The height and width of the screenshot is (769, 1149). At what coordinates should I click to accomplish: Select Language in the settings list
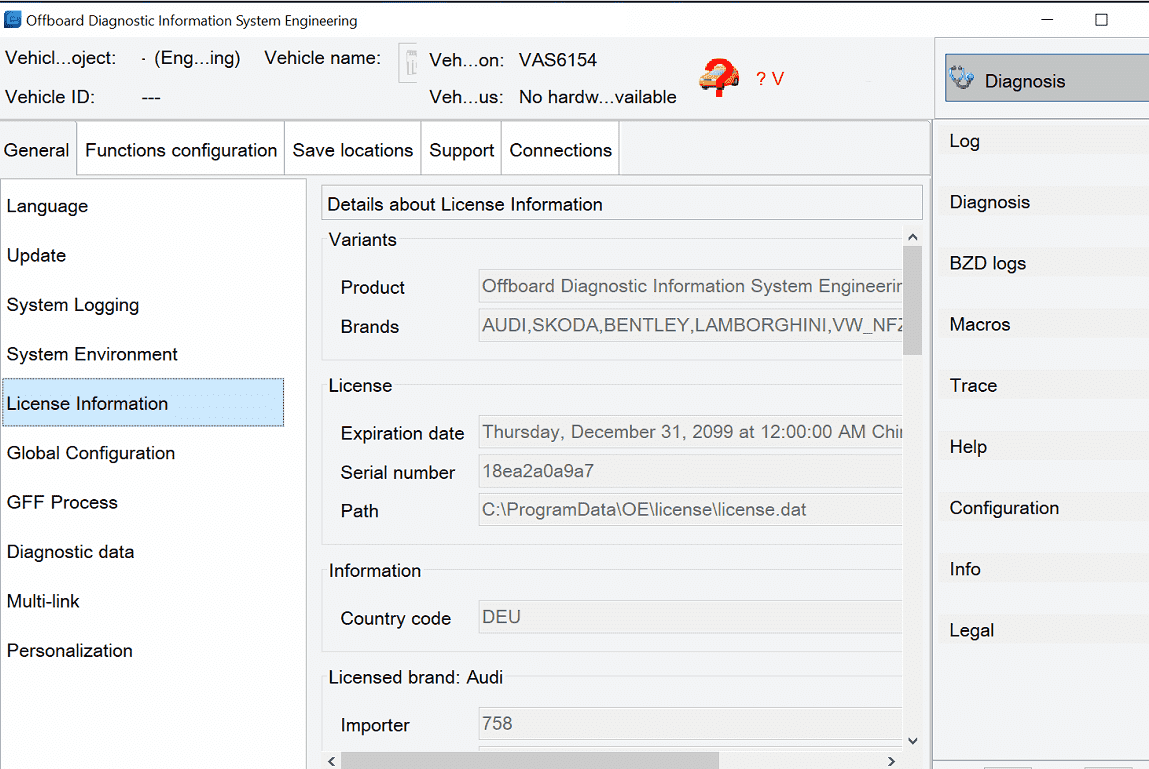[x=47, y=206]
